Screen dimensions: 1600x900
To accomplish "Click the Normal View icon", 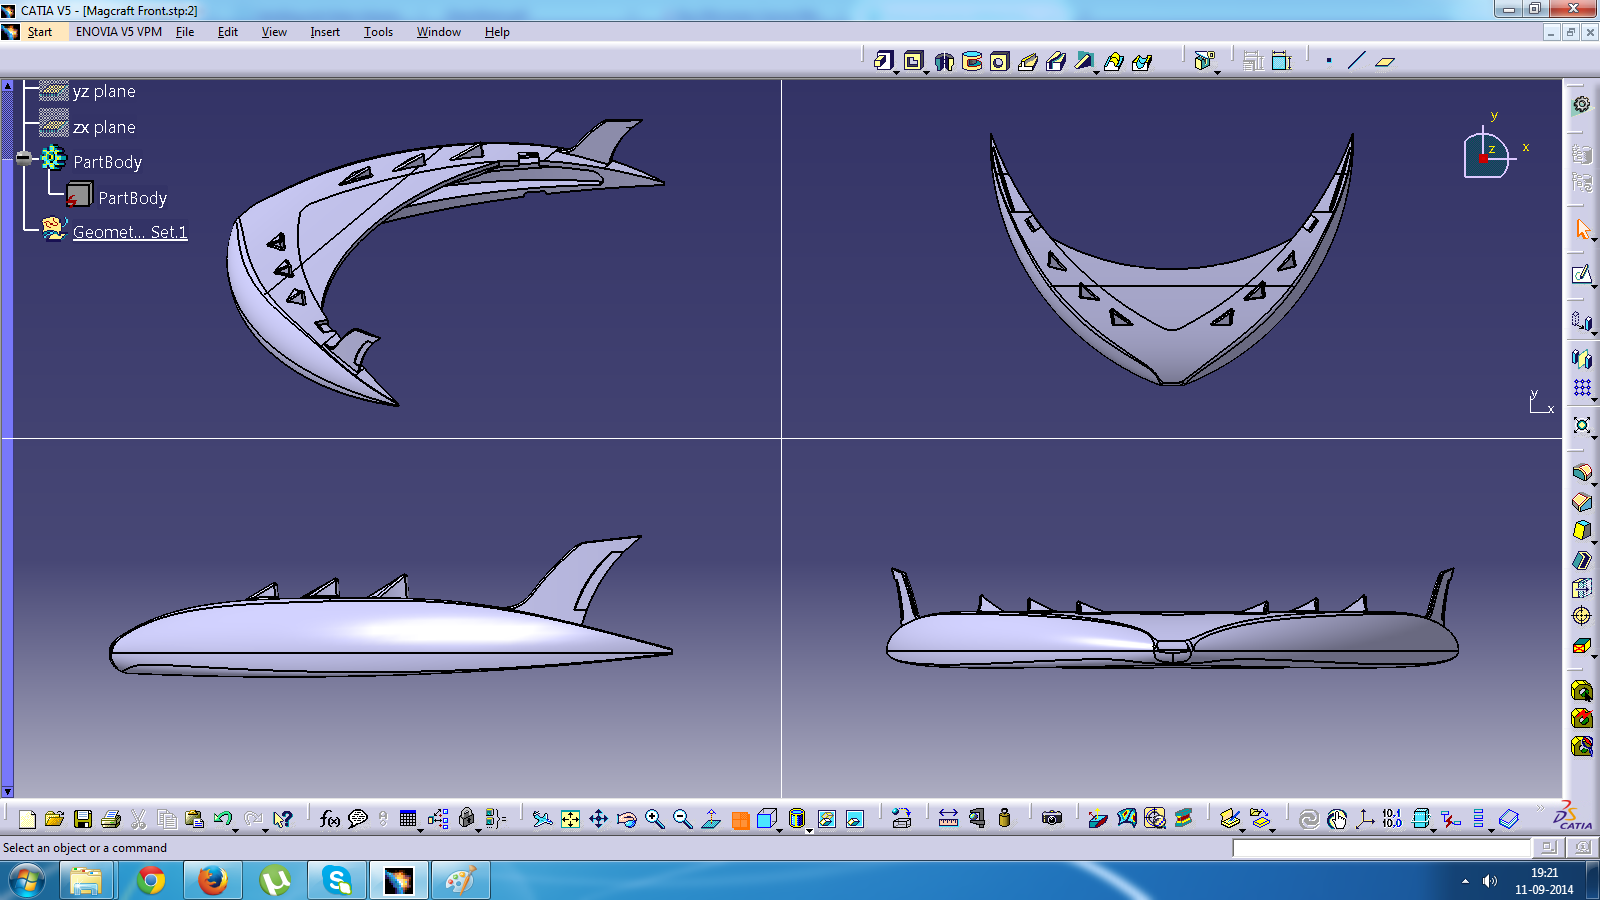I will pos(711,819).
